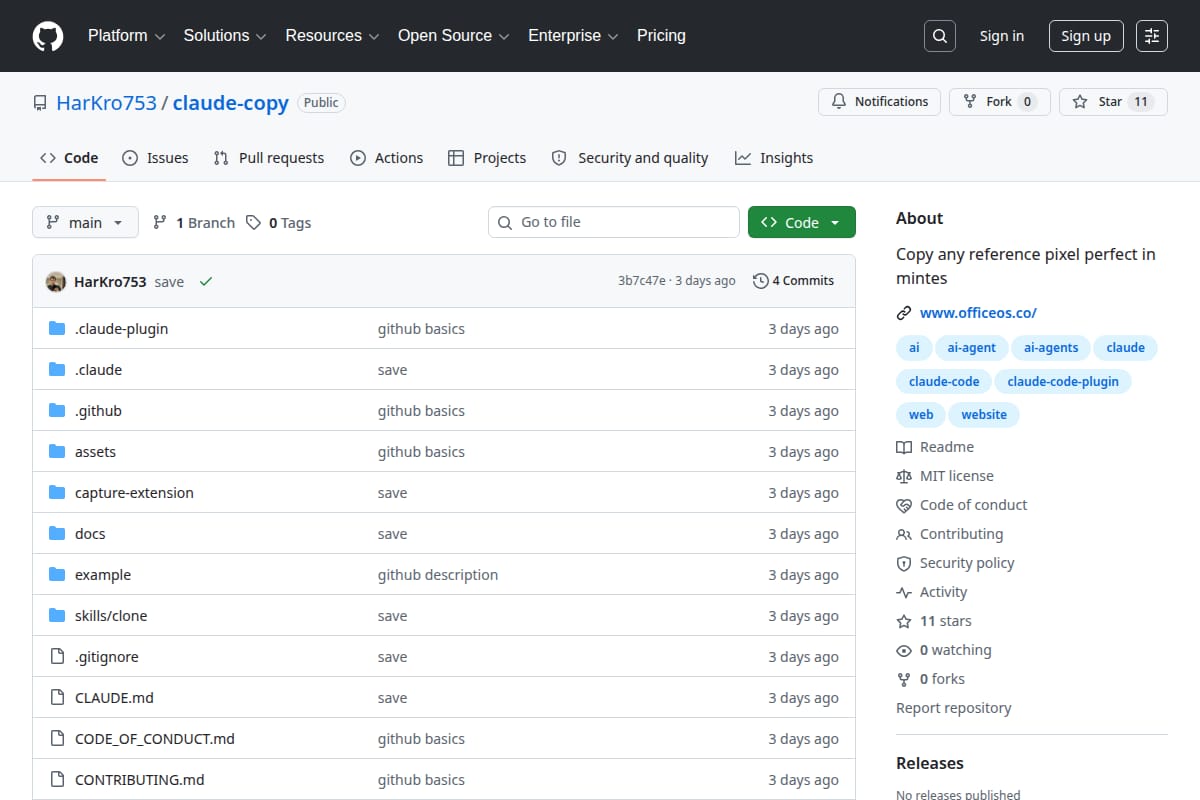Click the assets folder icon
The width and height of the screenshot is (1200, 800).
click(x=57, y=452)
